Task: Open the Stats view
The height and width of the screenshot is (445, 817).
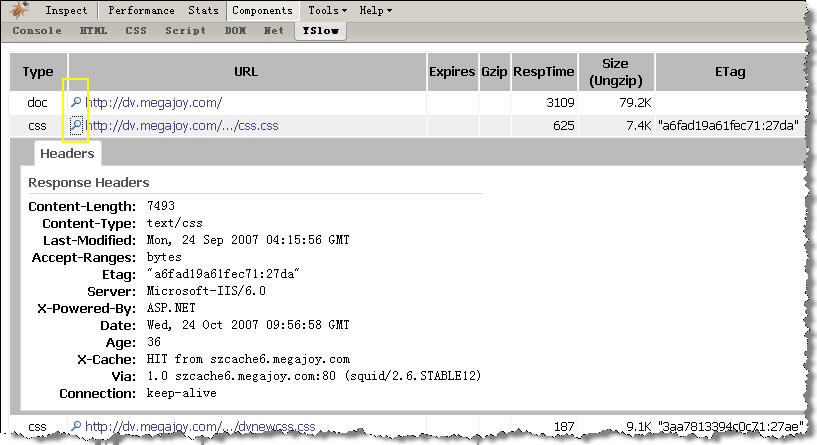Action: click(x=203, y=11)
